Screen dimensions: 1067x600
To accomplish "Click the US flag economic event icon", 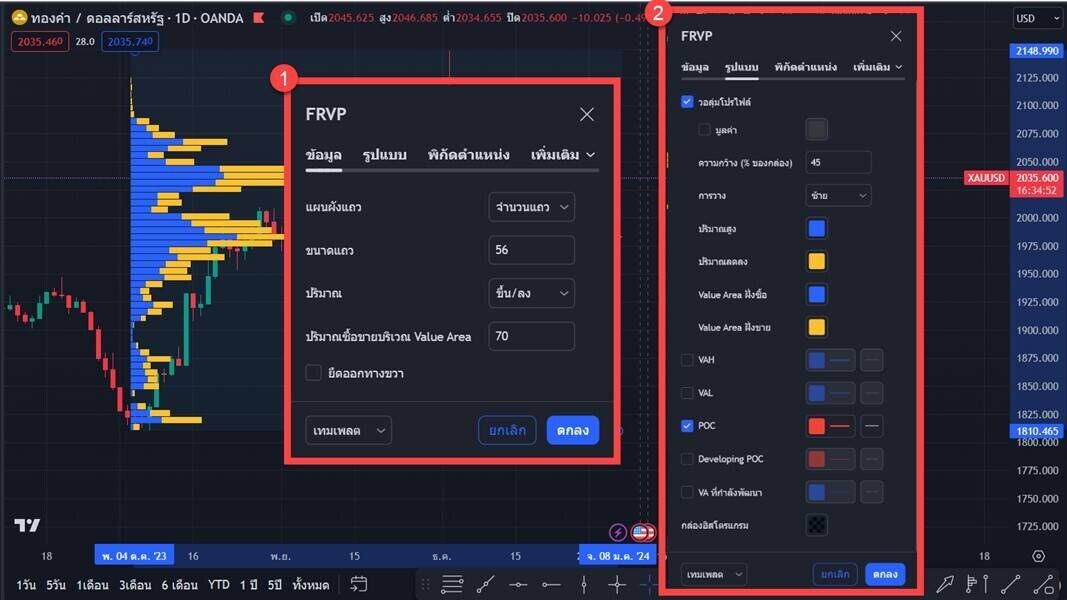I will click(641, 532).
